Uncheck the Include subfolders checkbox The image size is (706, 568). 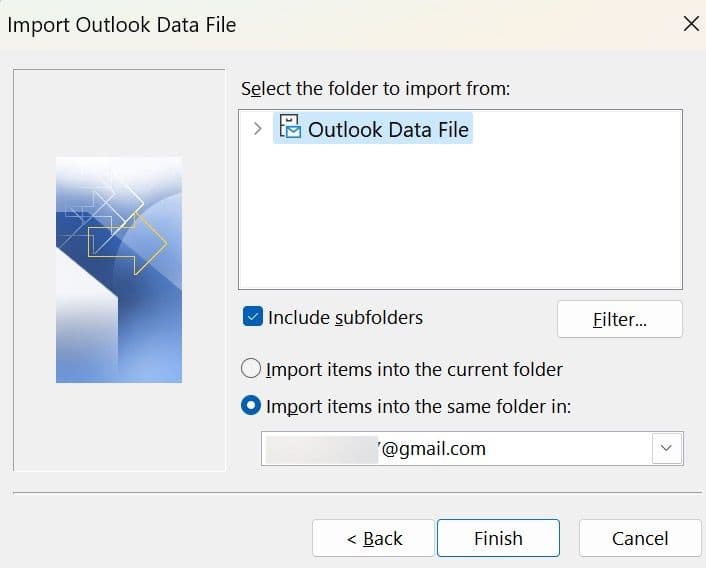coord(252,318)
